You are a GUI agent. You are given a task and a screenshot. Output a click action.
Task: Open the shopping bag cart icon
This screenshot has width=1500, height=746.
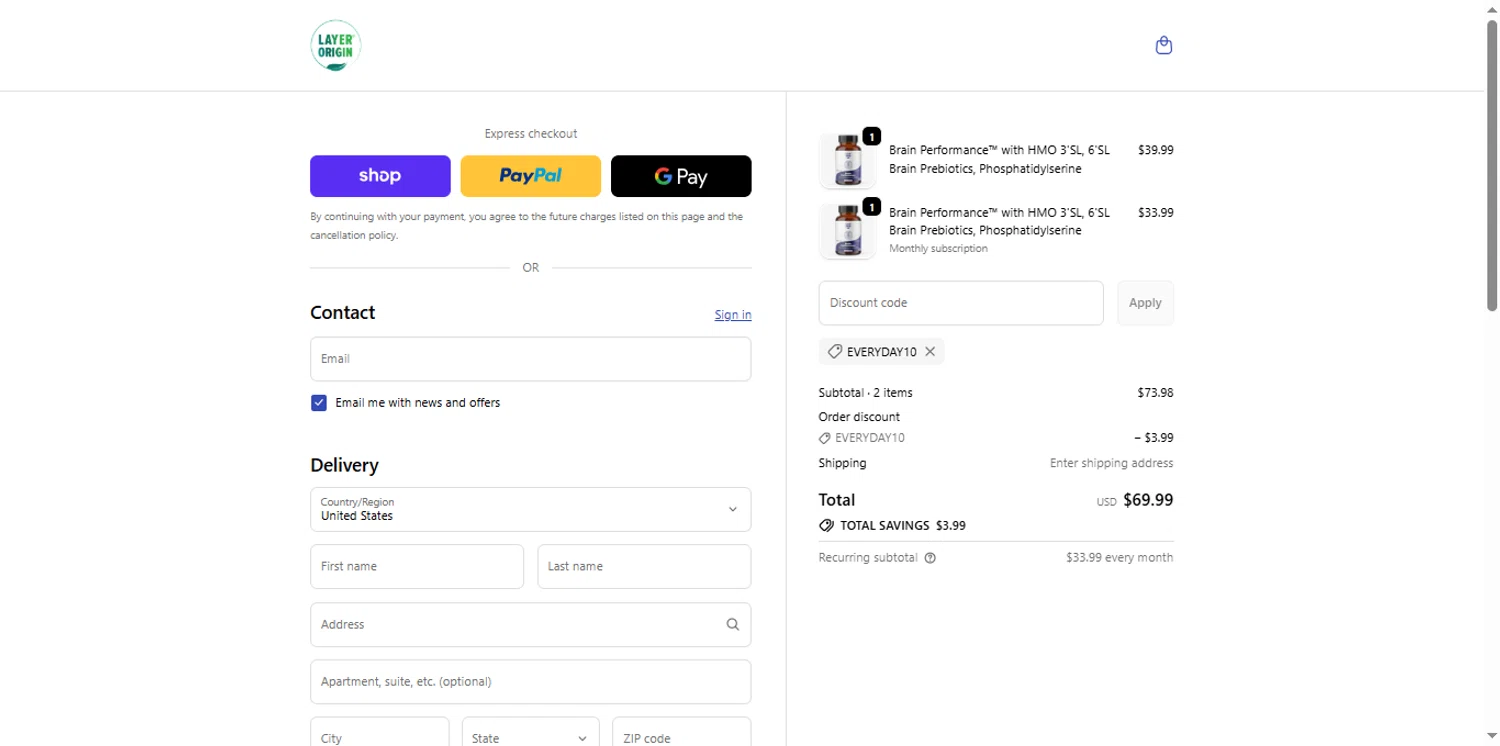1163,45
